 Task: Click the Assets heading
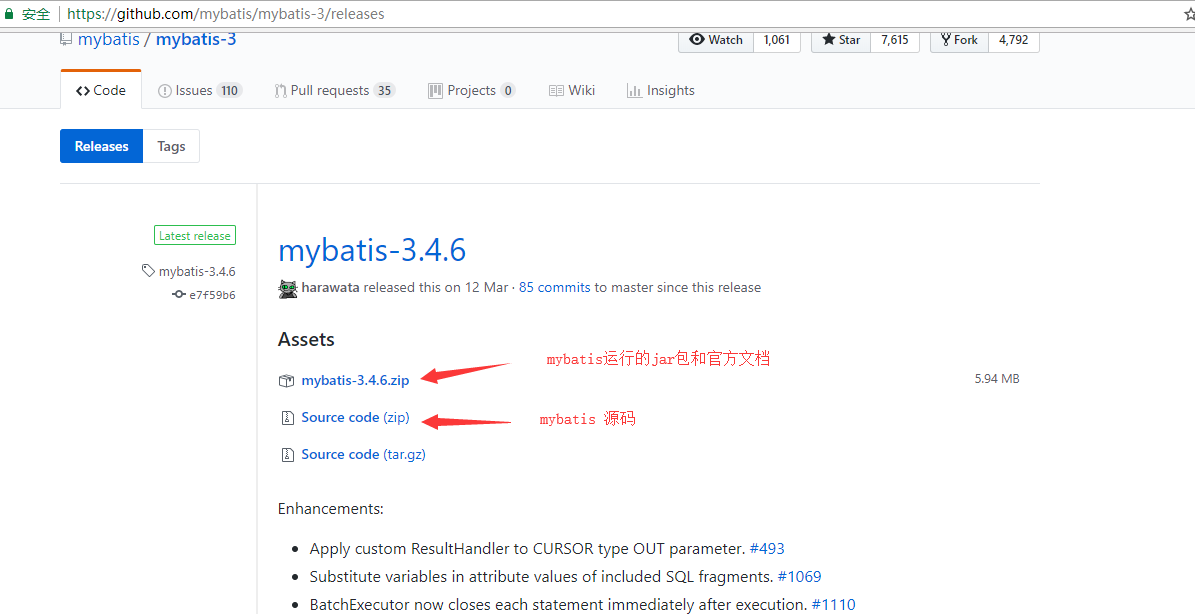tap(306, 339)
